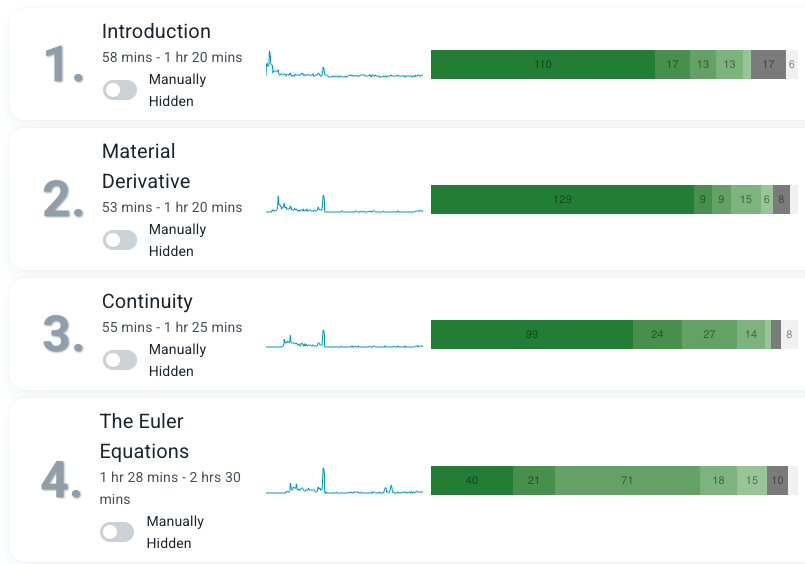This screenshot has height=564, width=805.
Task: Open The Euler Equations activity sparkline
Action: (x=344, y=481)
